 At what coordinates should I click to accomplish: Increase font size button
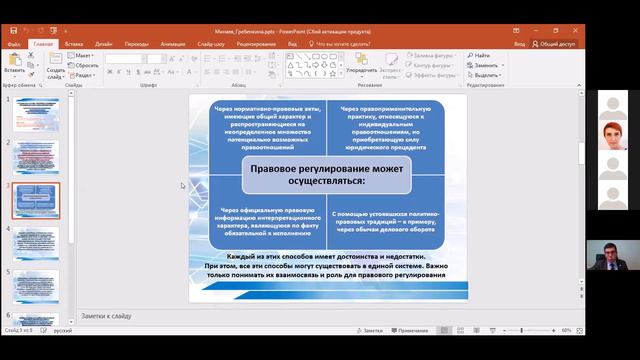tap(172, 59)
